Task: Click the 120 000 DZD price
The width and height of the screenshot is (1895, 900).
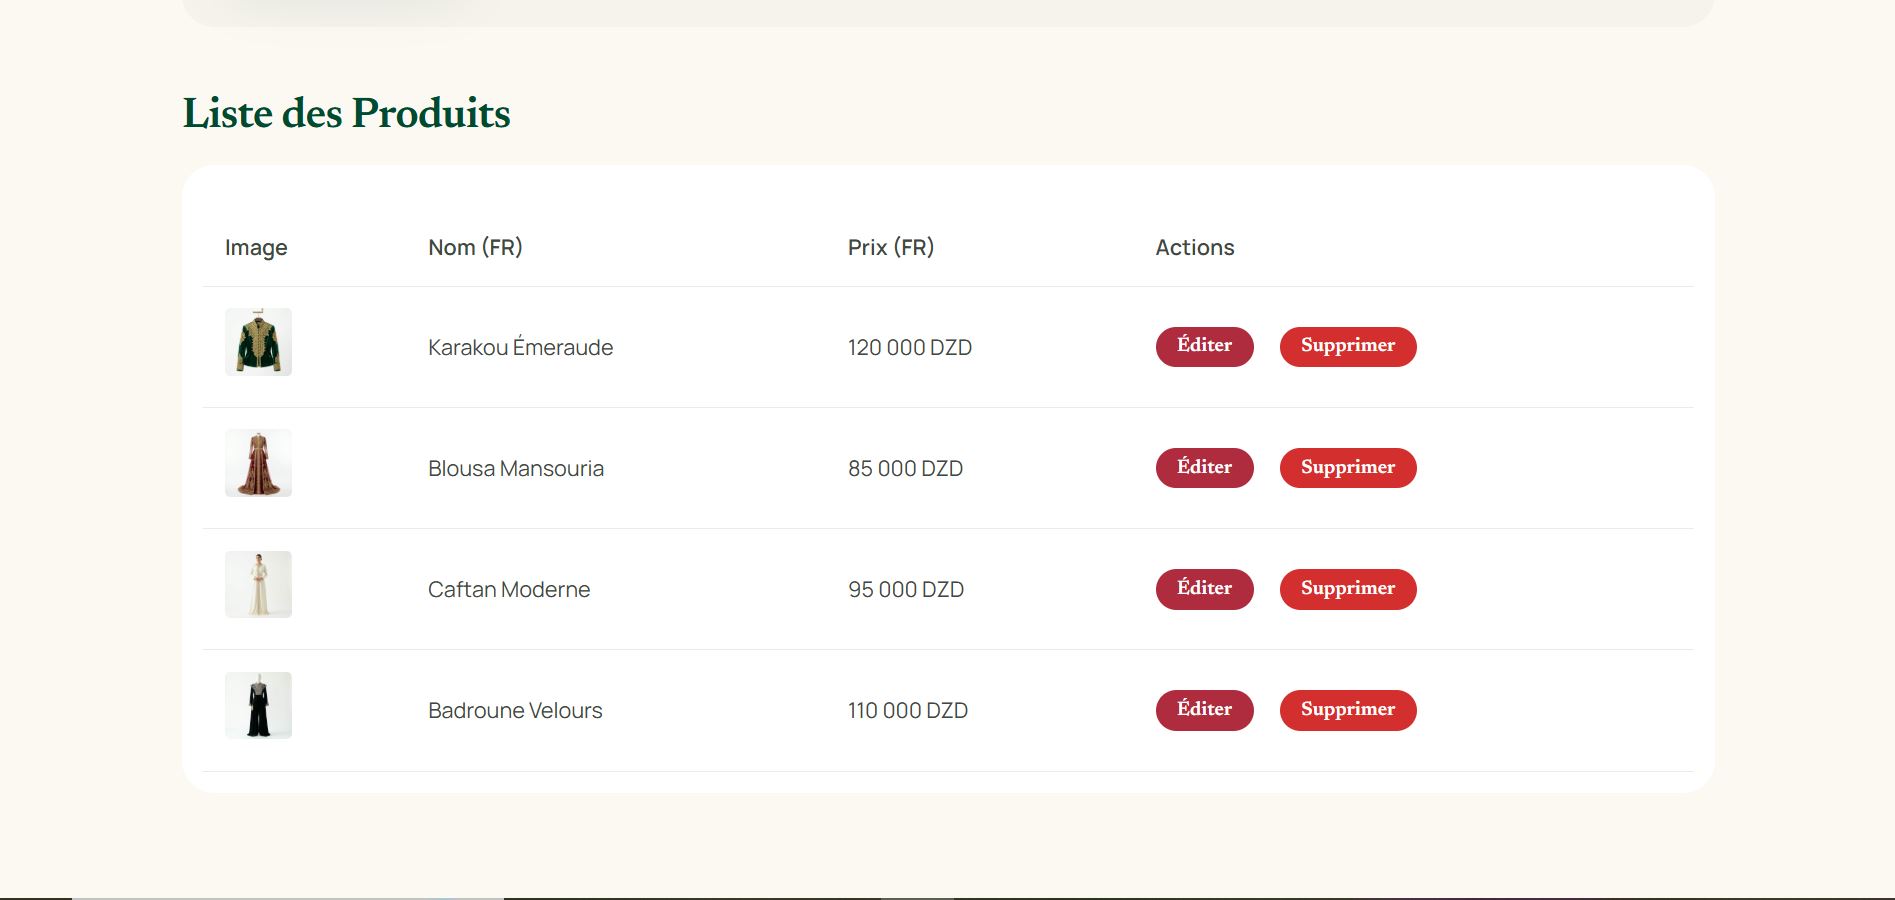Action: click(x=910, y=347)
